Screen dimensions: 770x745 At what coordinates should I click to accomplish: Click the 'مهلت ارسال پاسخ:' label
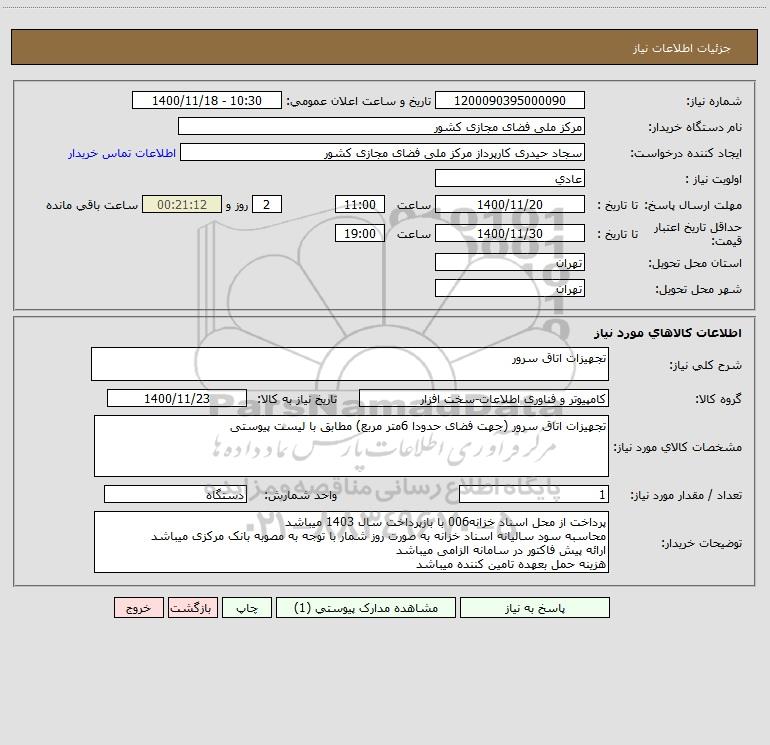[692, 205]
